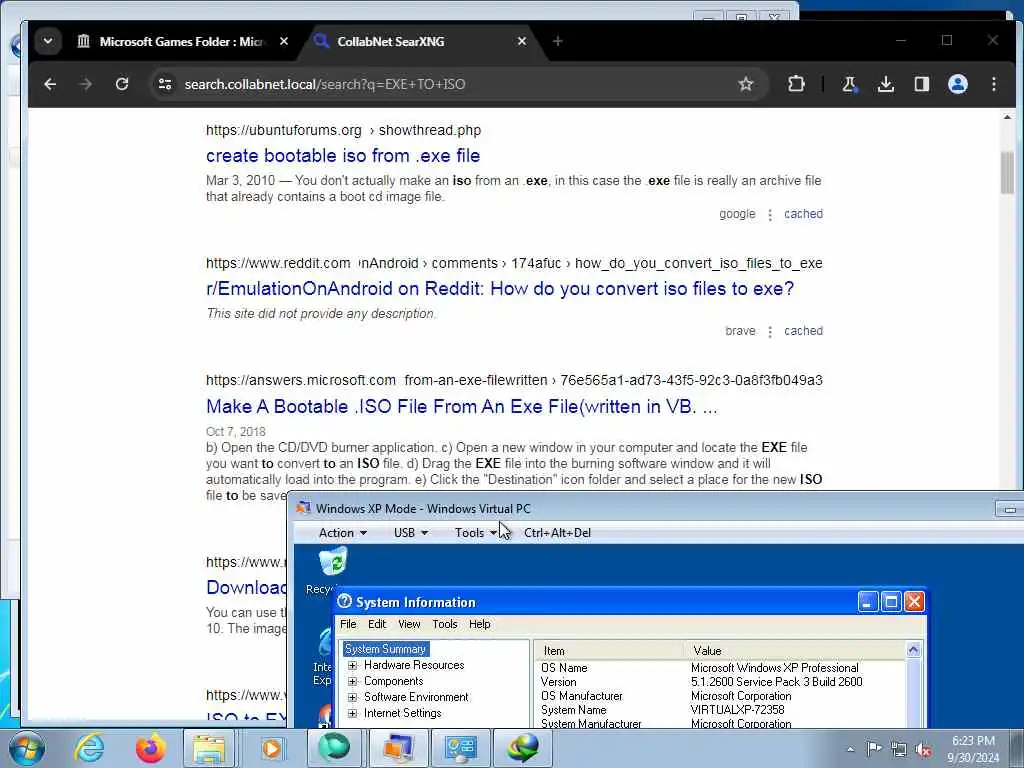Open the Reddit EmulationOnAndroid result link

tap(500, 288)
